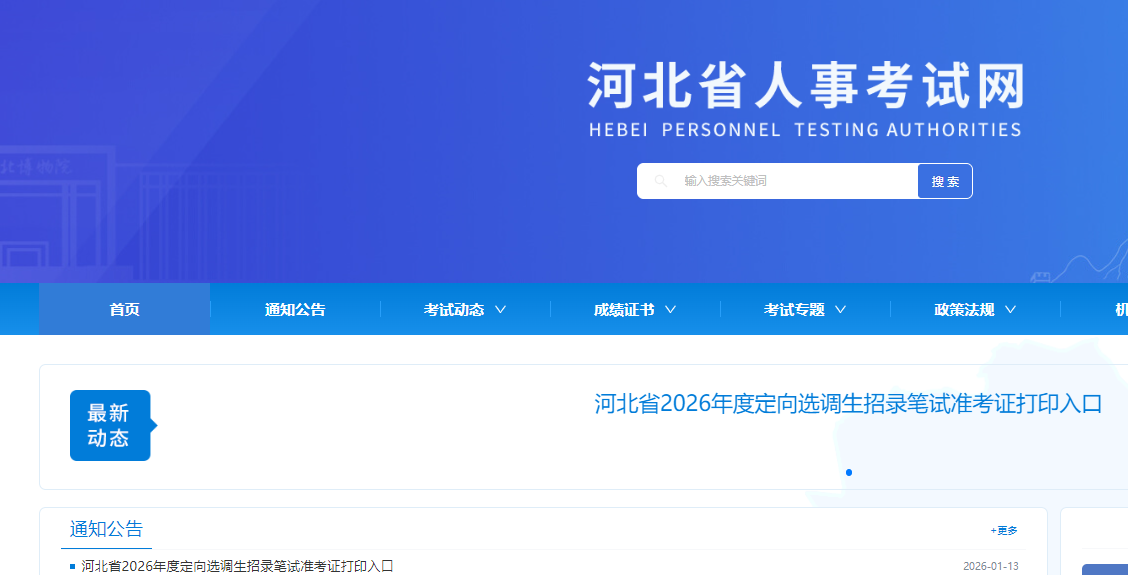Screen dimensions: 1128x575
Task: Select the 考试动态 menu label
Action: [454, 310]
